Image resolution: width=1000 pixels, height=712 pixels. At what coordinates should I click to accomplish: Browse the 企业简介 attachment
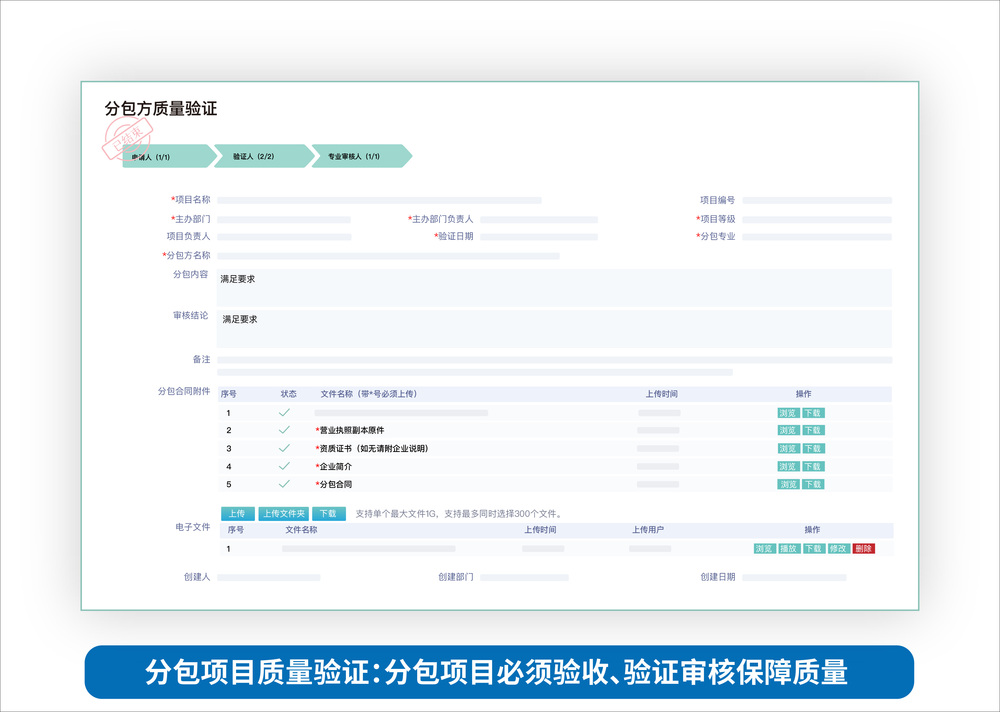(x=788, y=467)
